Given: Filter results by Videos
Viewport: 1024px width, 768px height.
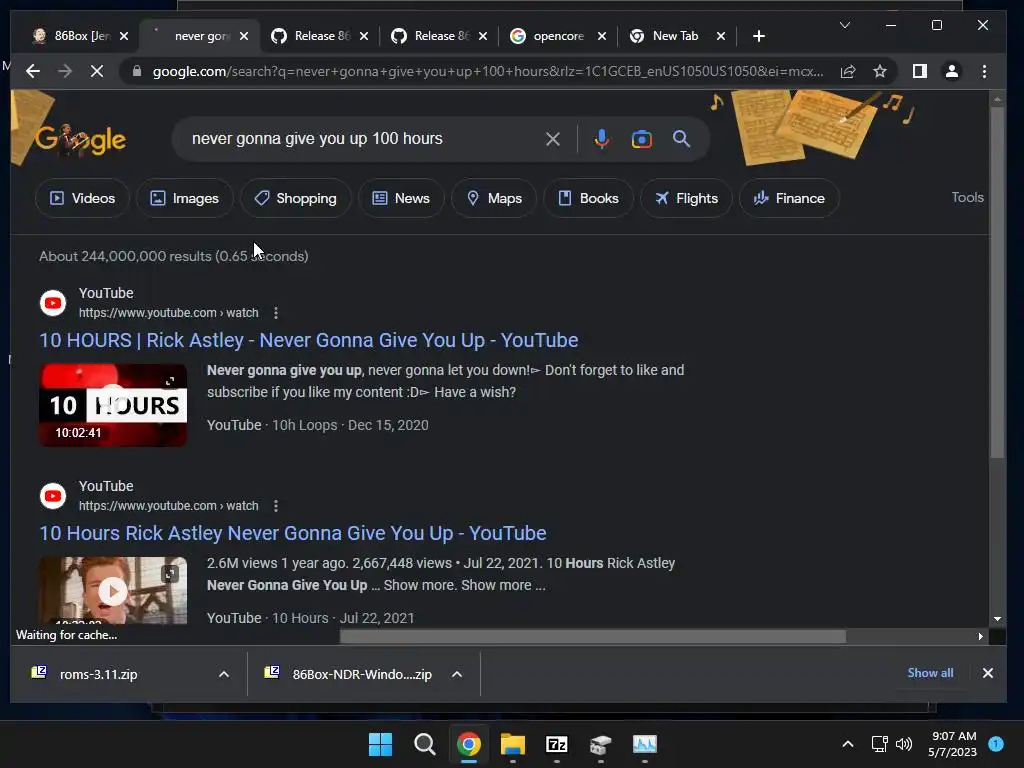Looking at the screenshot, I should coord(82,198).
